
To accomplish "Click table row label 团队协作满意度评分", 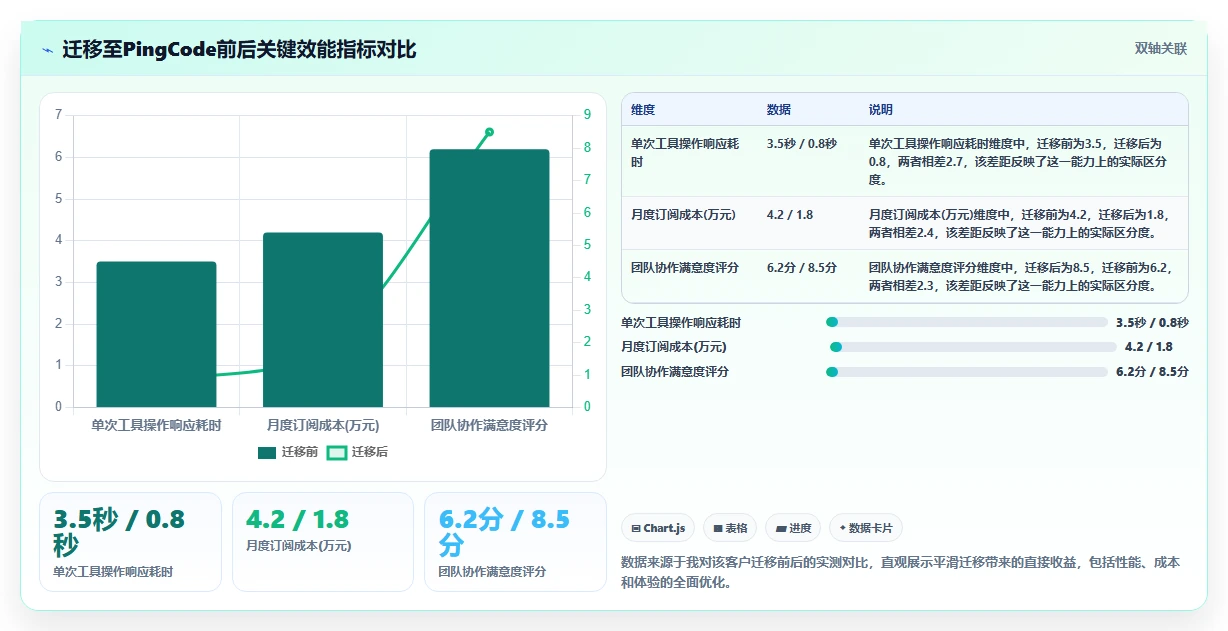I will 685,268.
